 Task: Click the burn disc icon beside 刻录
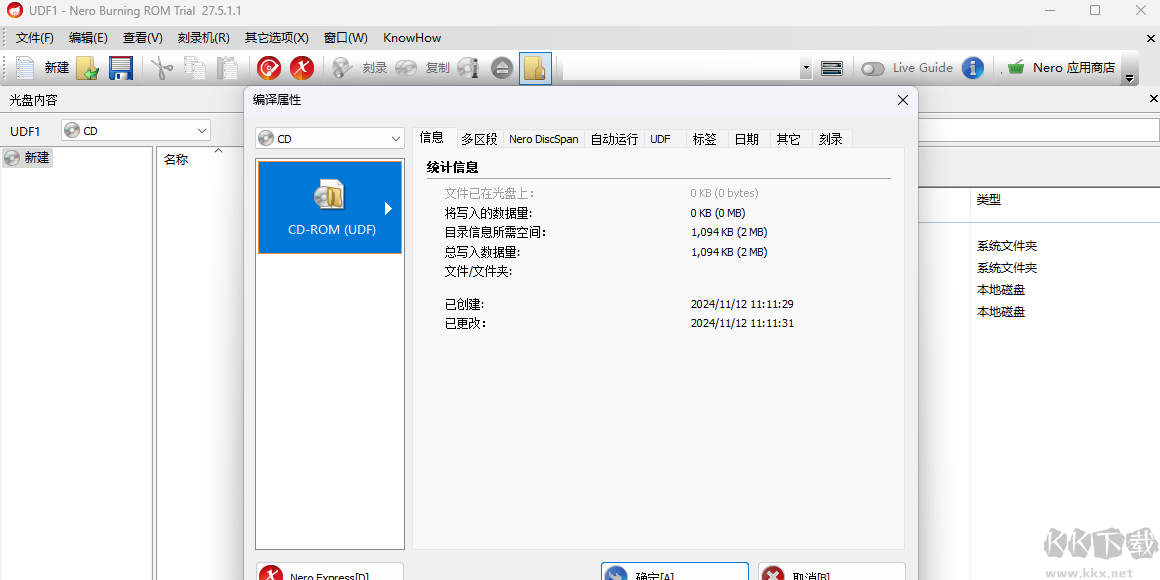coord(343,68)
